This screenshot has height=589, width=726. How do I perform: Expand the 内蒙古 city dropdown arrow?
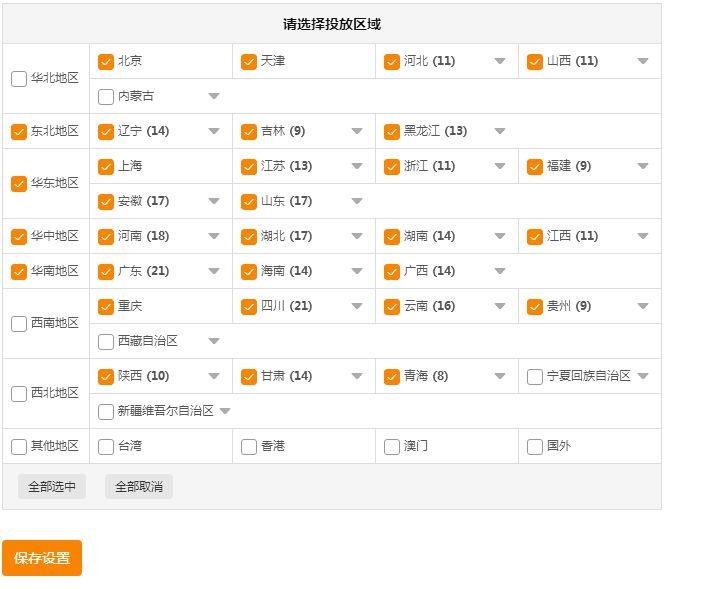click(x=214, y=96)
